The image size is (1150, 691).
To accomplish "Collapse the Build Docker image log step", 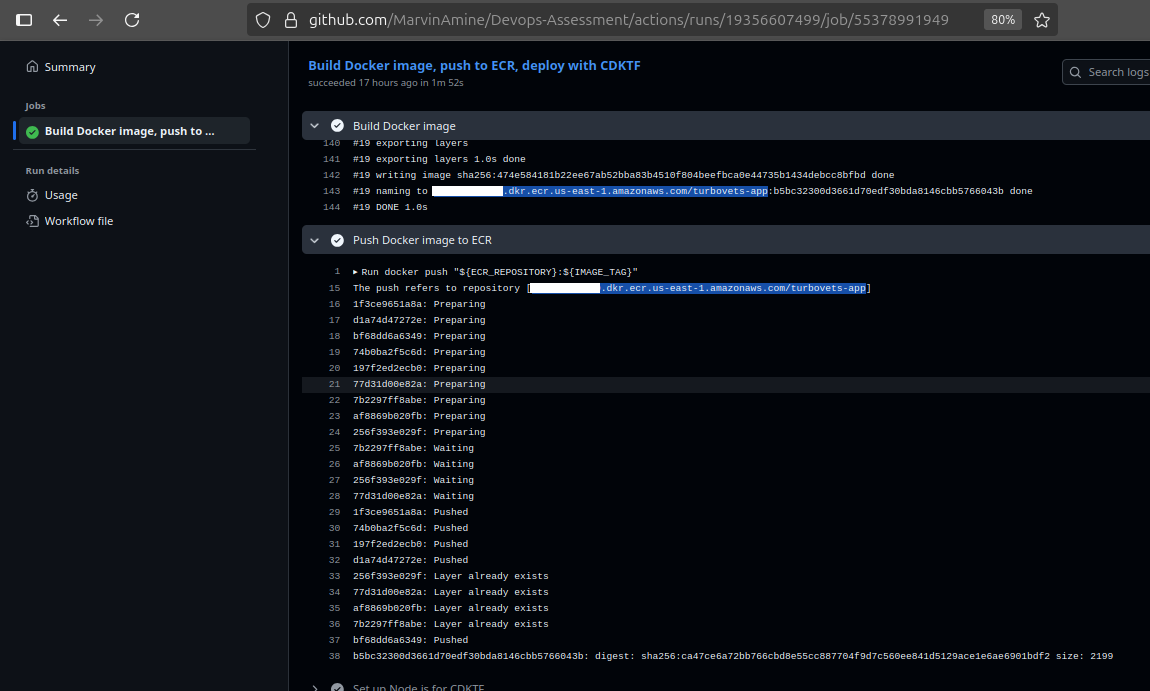I will (x=314, y=125).
